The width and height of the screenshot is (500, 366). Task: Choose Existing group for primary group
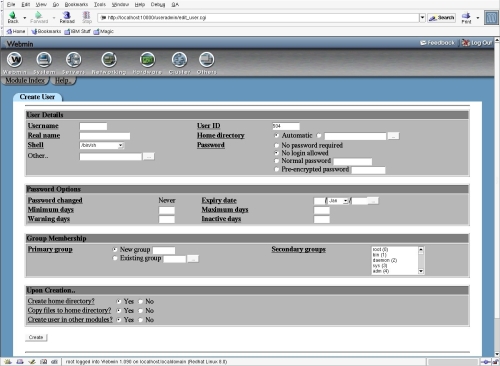tap(115, 258)
